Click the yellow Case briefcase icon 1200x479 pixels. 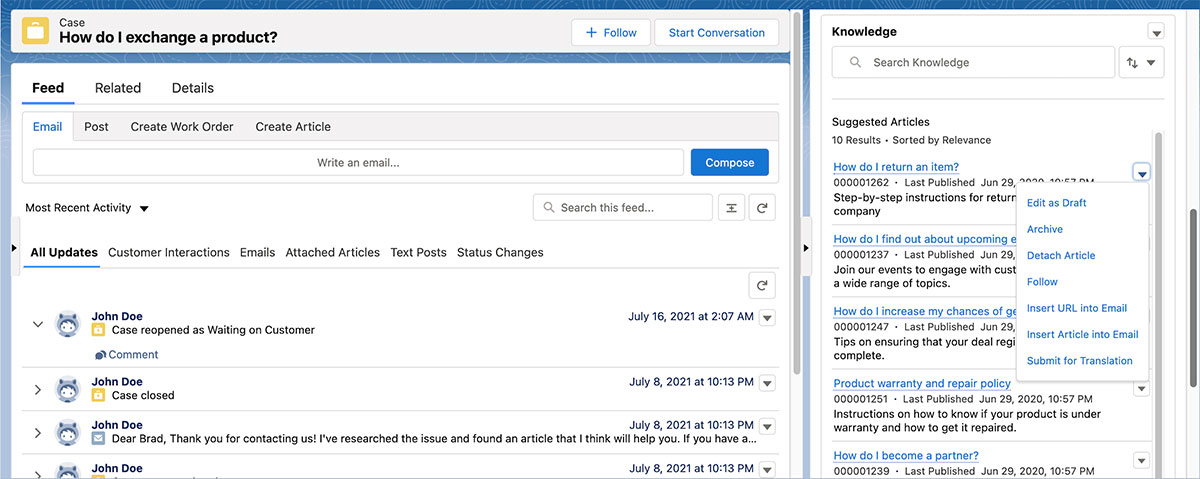pyautogui.click(x=36, y=31)
